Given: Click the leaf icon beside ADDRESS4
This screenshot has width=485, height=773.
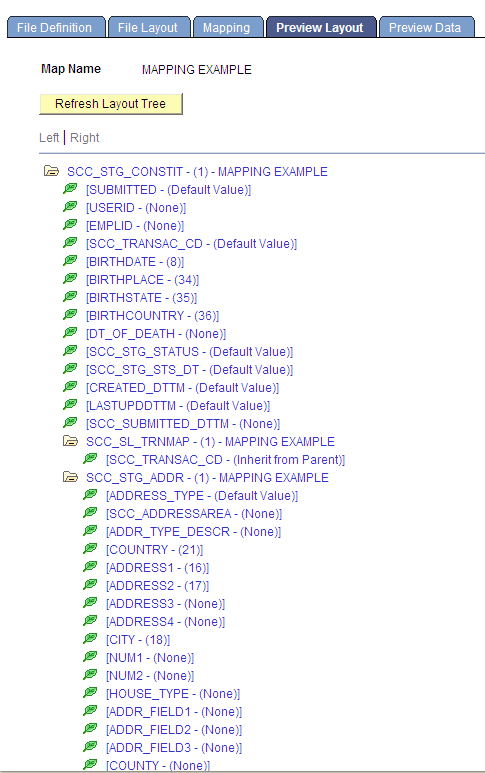Looking at the screenshot, I should coord(90,621).
